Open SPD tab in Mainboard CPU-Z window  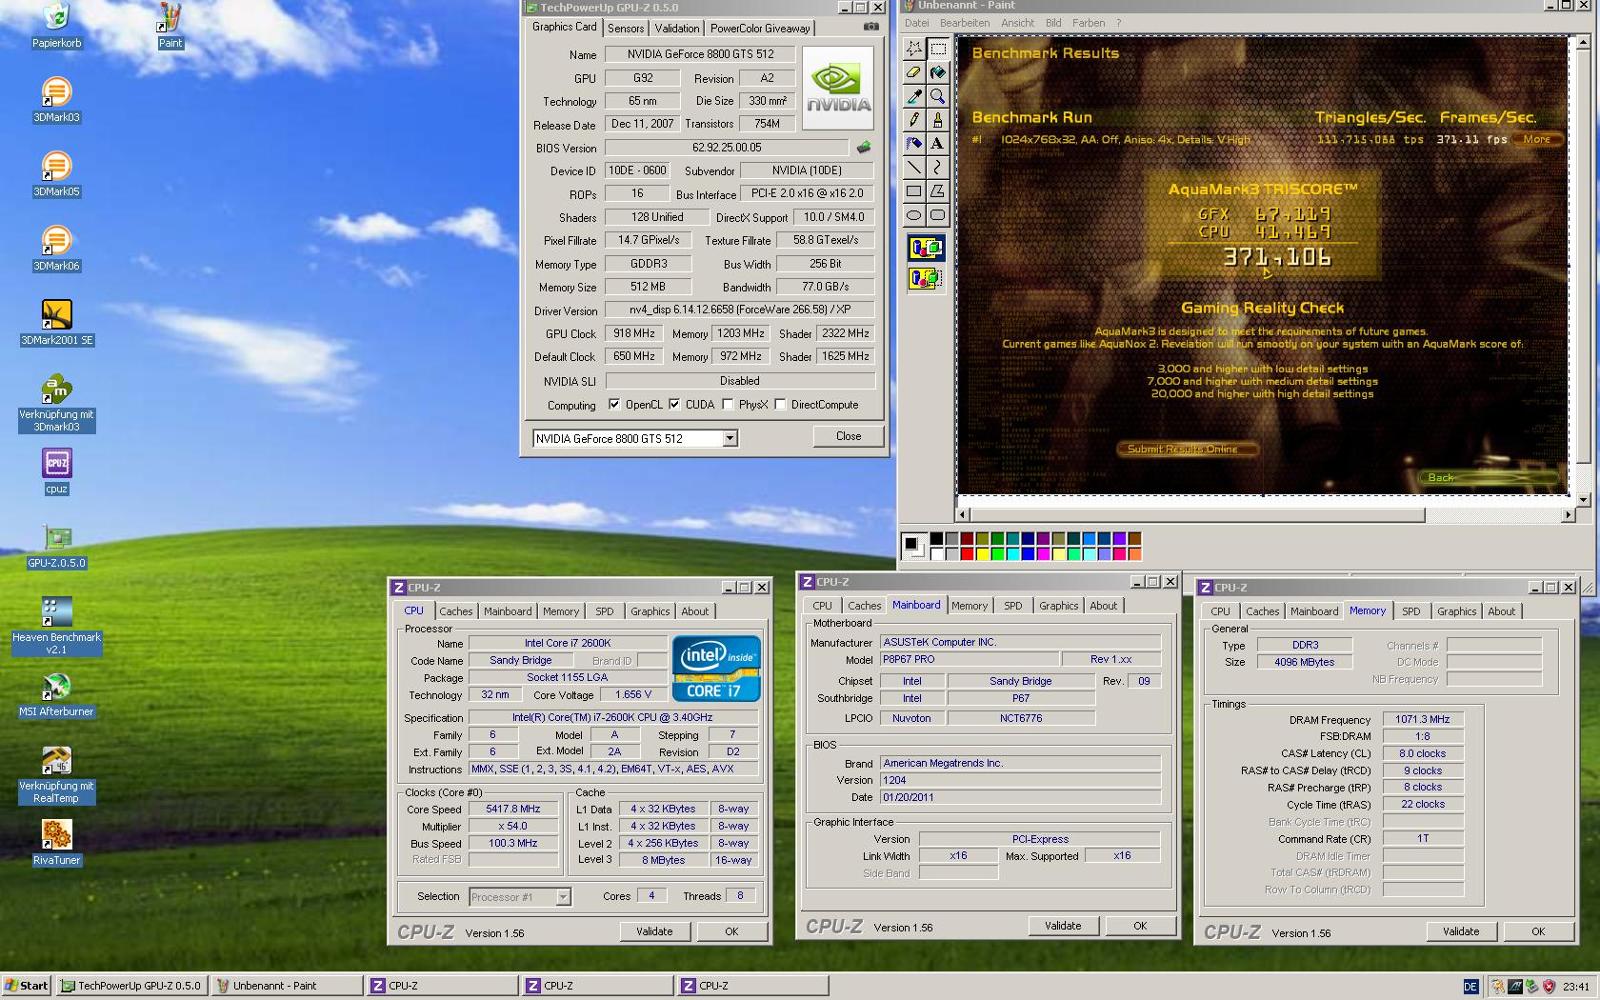tap(1013, 605)
